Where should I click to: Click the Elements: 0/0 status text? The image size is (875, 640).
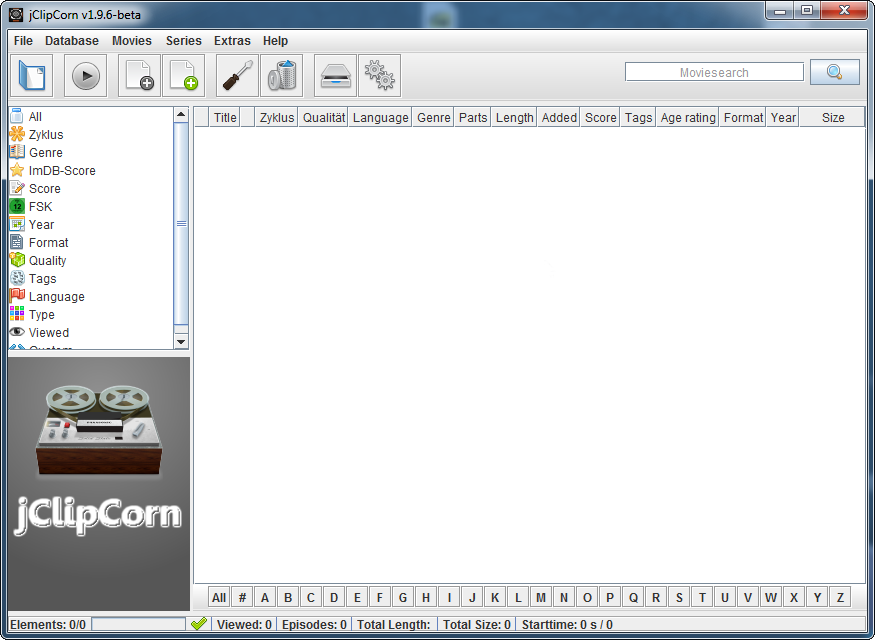[x=48, y=624]
